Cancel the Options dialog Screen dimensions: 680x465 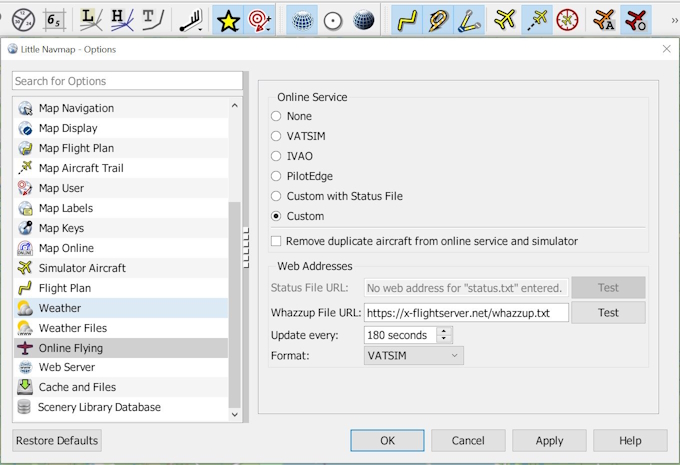click(468, 440)
